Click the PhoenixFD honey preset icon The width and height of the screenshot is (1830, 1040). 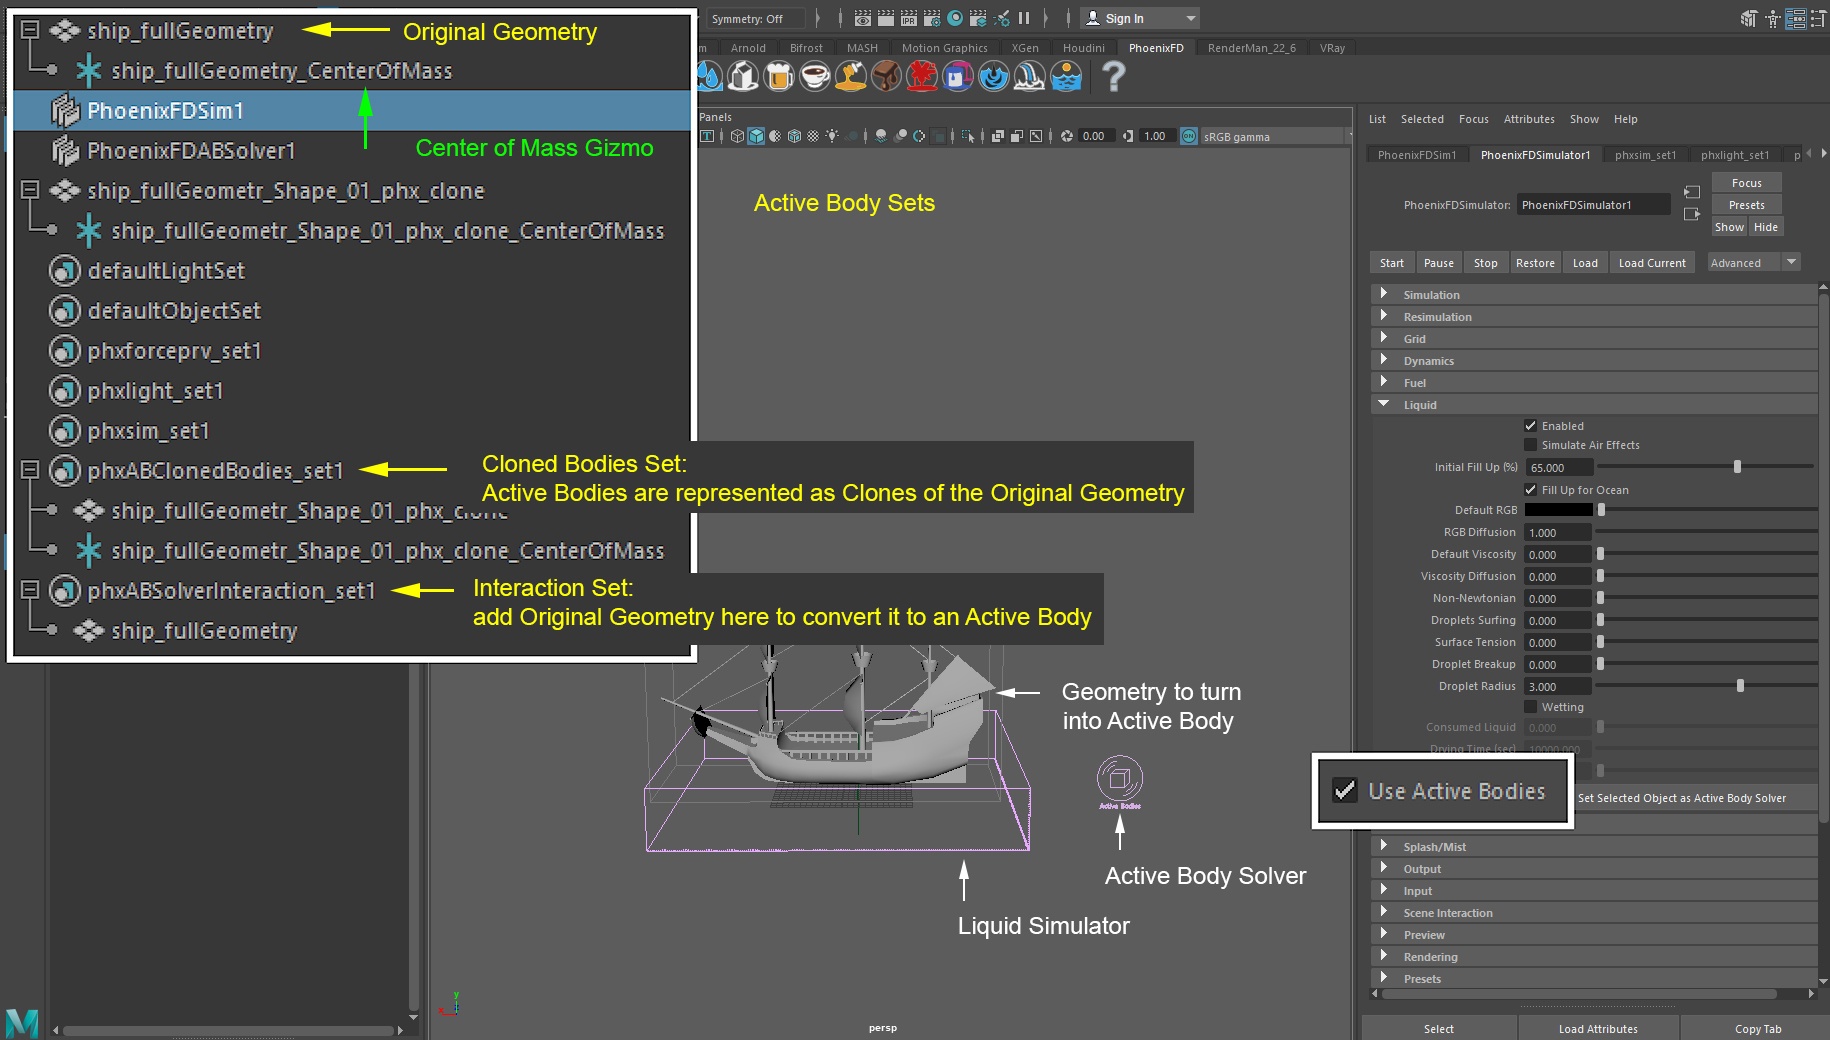851,76
